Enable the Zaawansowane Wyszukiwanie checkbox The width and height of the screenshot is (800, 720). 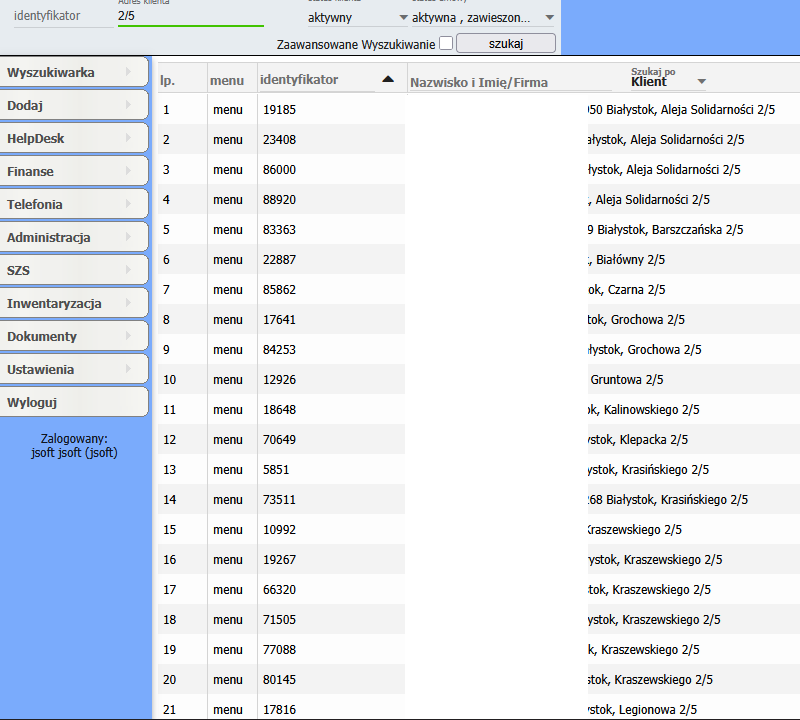(446, 43)
